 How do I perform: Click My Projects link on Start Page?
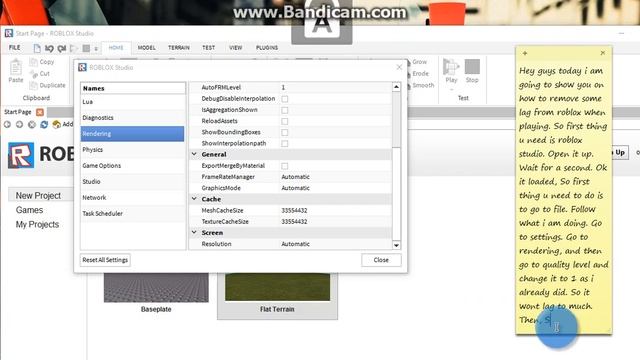[37, 224]
